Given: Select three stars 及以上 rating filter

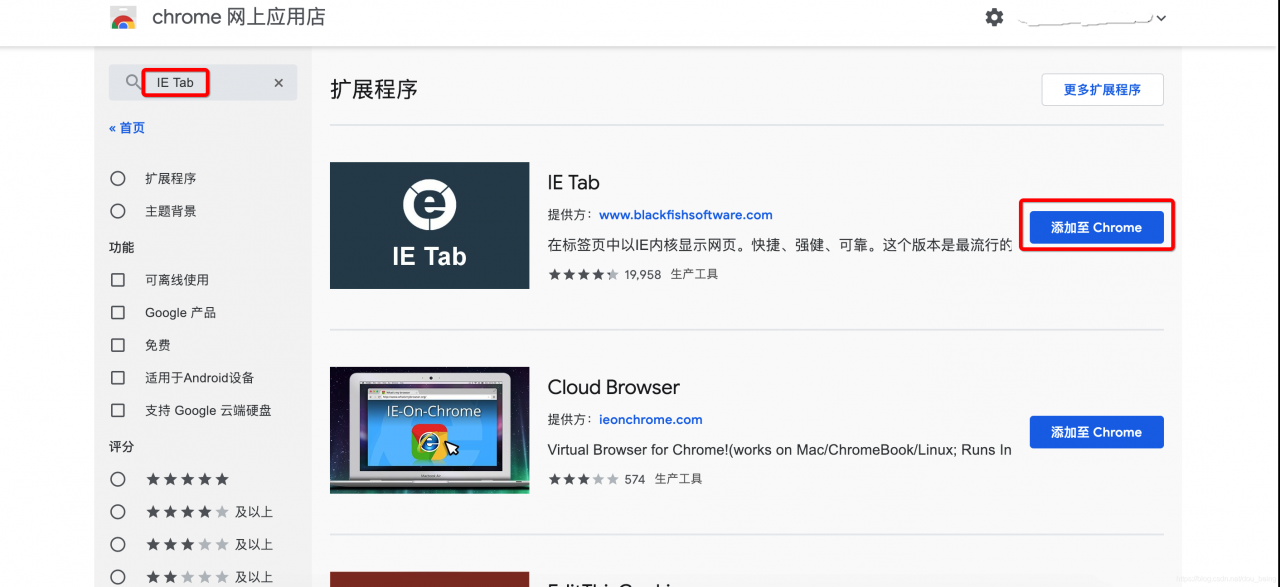Looking at the screenshot, I should click(118, 545).
